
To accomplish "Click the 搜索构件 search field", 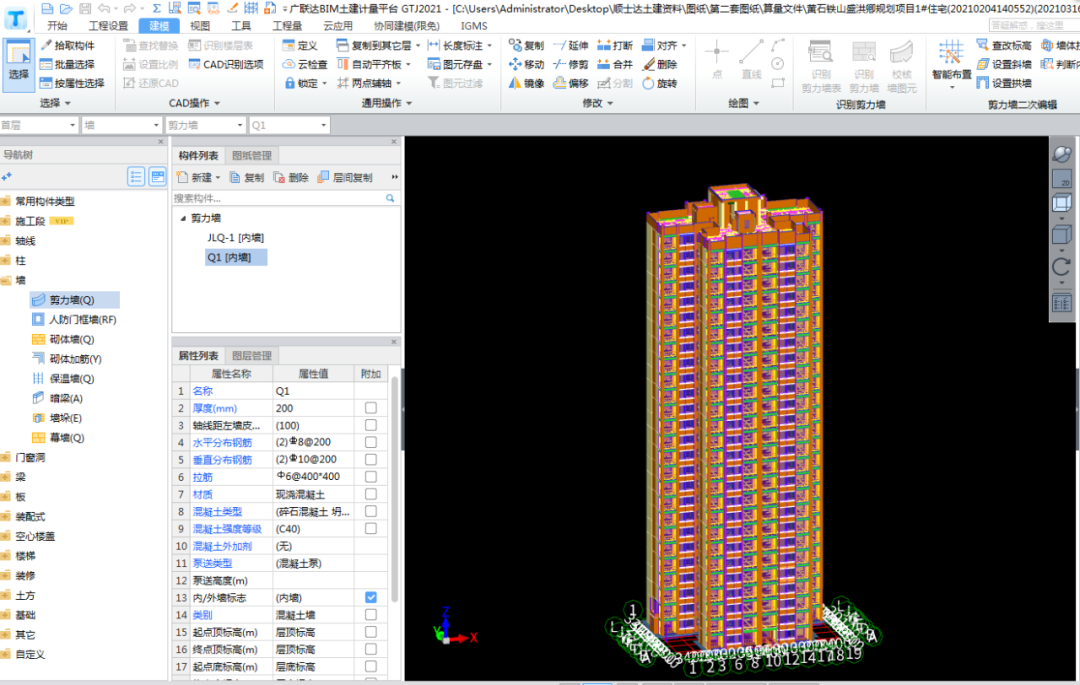I will click(285, 198).
